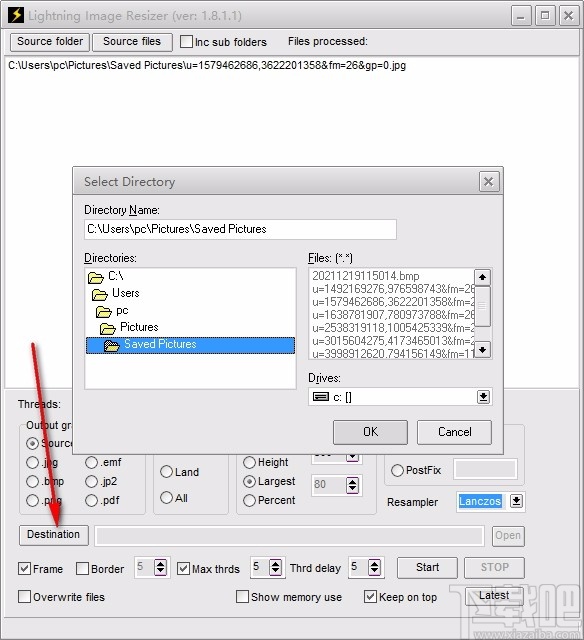584x640 pixels.
Task: Select the Saved Pictures folder
Action: coord(190,345)
